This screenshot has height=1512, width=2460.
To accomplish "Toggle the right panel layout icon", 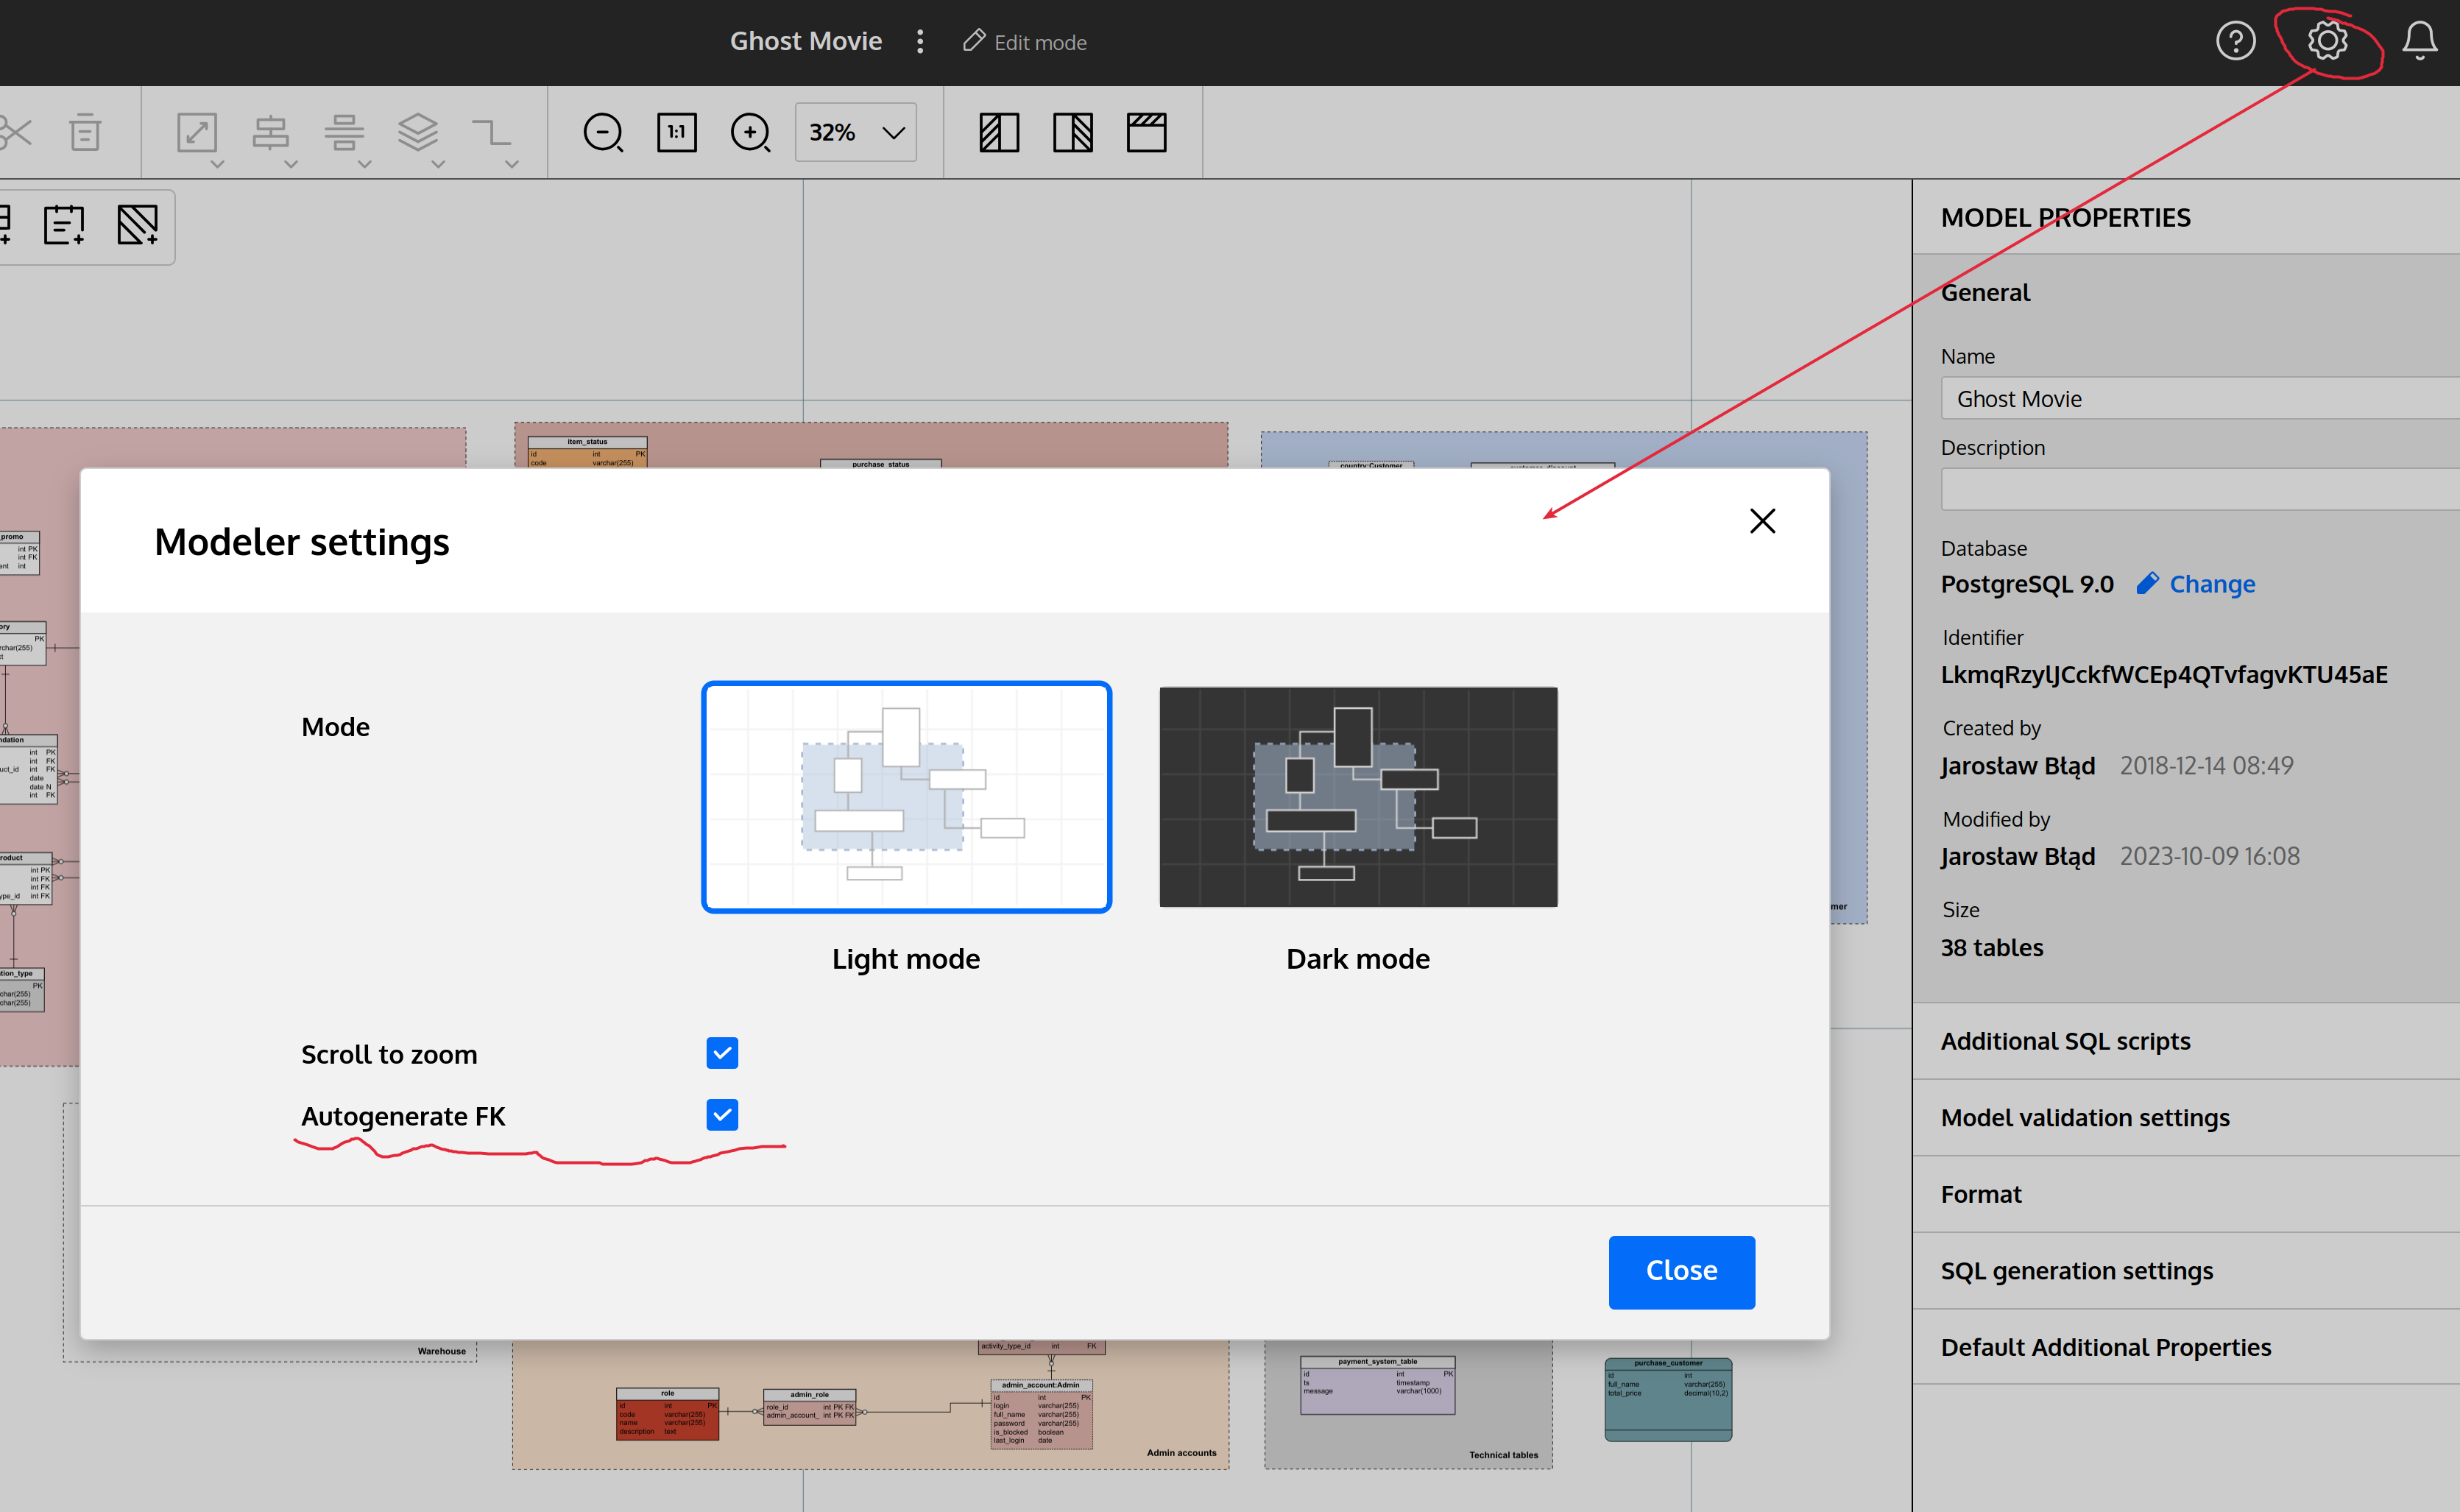I will [x=1073, y=132].
